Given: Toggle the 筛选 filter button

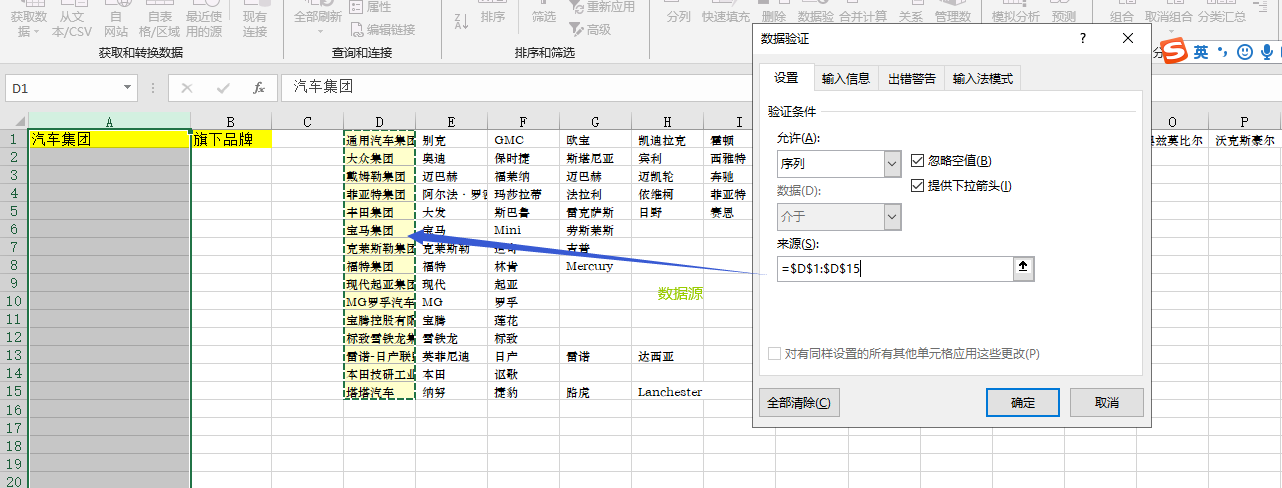Looking at the screenshot, I should click(x=544, y=14).
